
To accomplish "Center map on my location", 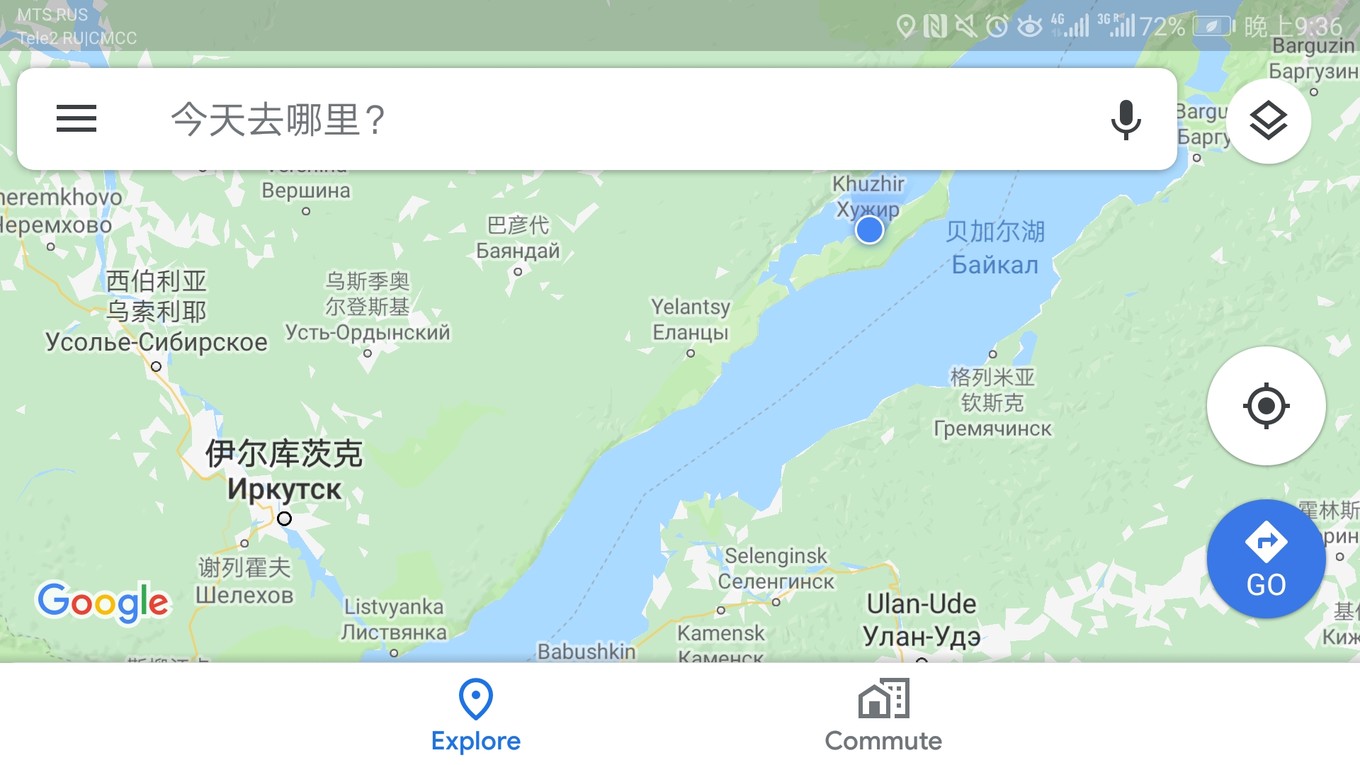I will 1266,406.
